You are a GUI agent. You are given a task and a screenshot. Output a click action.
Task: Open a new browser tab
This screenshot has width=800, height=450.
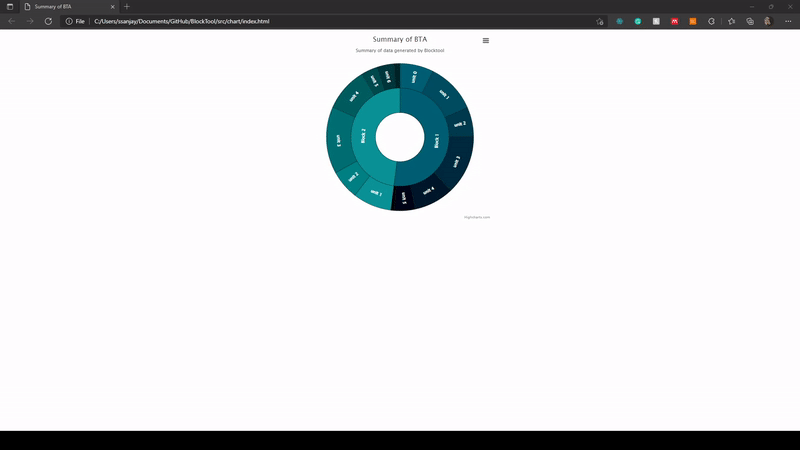click(x=127, y=7)
